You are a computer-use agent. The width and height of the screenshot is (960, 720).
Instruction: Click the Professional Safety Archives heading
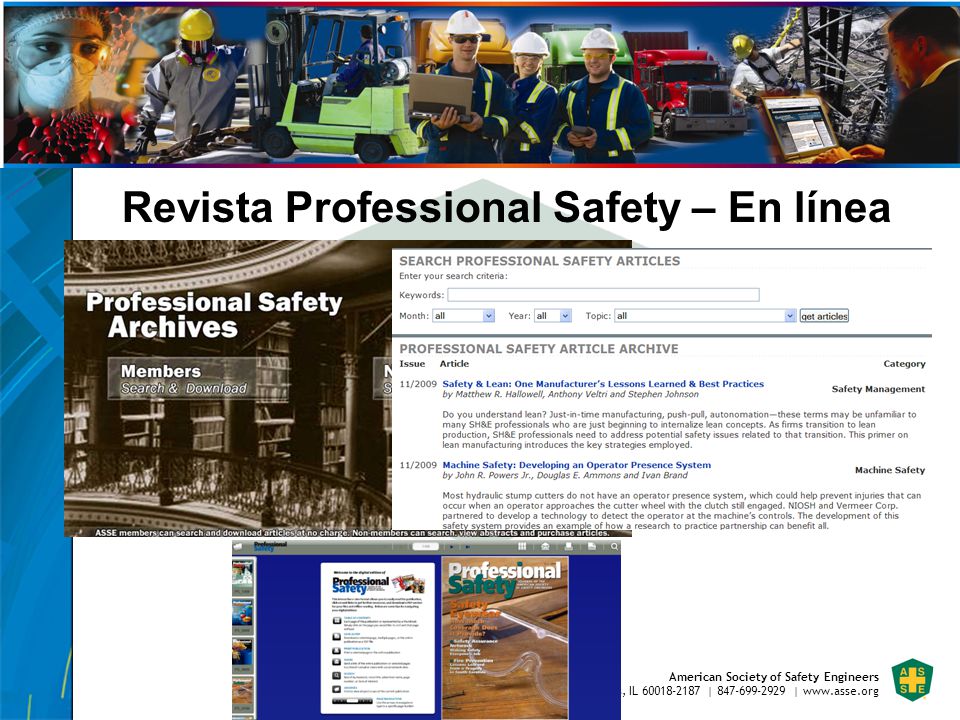point(214,315)
